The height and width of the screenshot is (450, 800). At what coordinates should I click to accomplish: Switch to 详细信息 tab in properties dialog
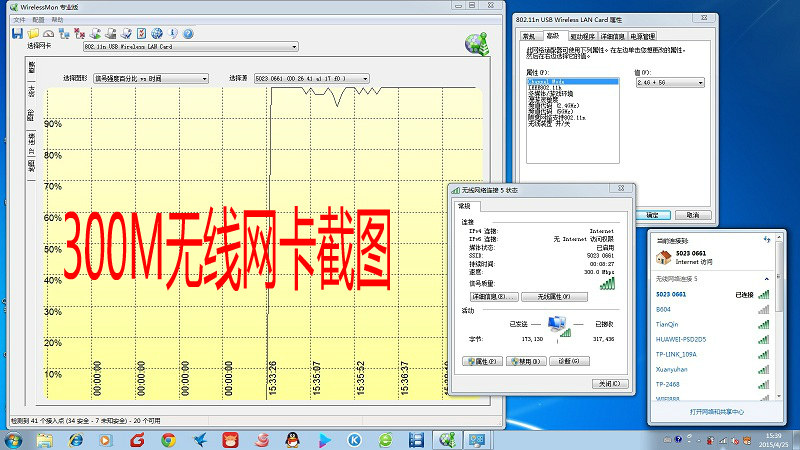(x=612, y=37)
